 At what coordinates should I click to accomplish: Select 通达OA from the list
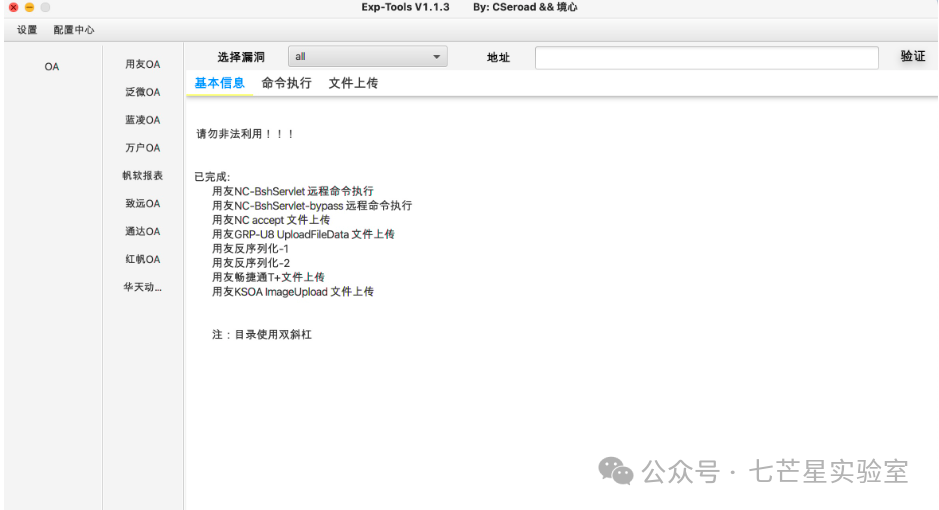[x=143, y=231]
